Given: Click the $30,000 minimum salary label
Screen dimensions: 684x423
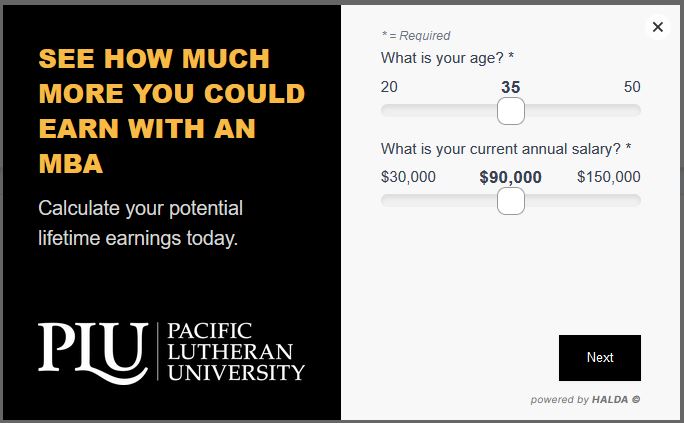Looking at the screenshot, I should point(408,177).
